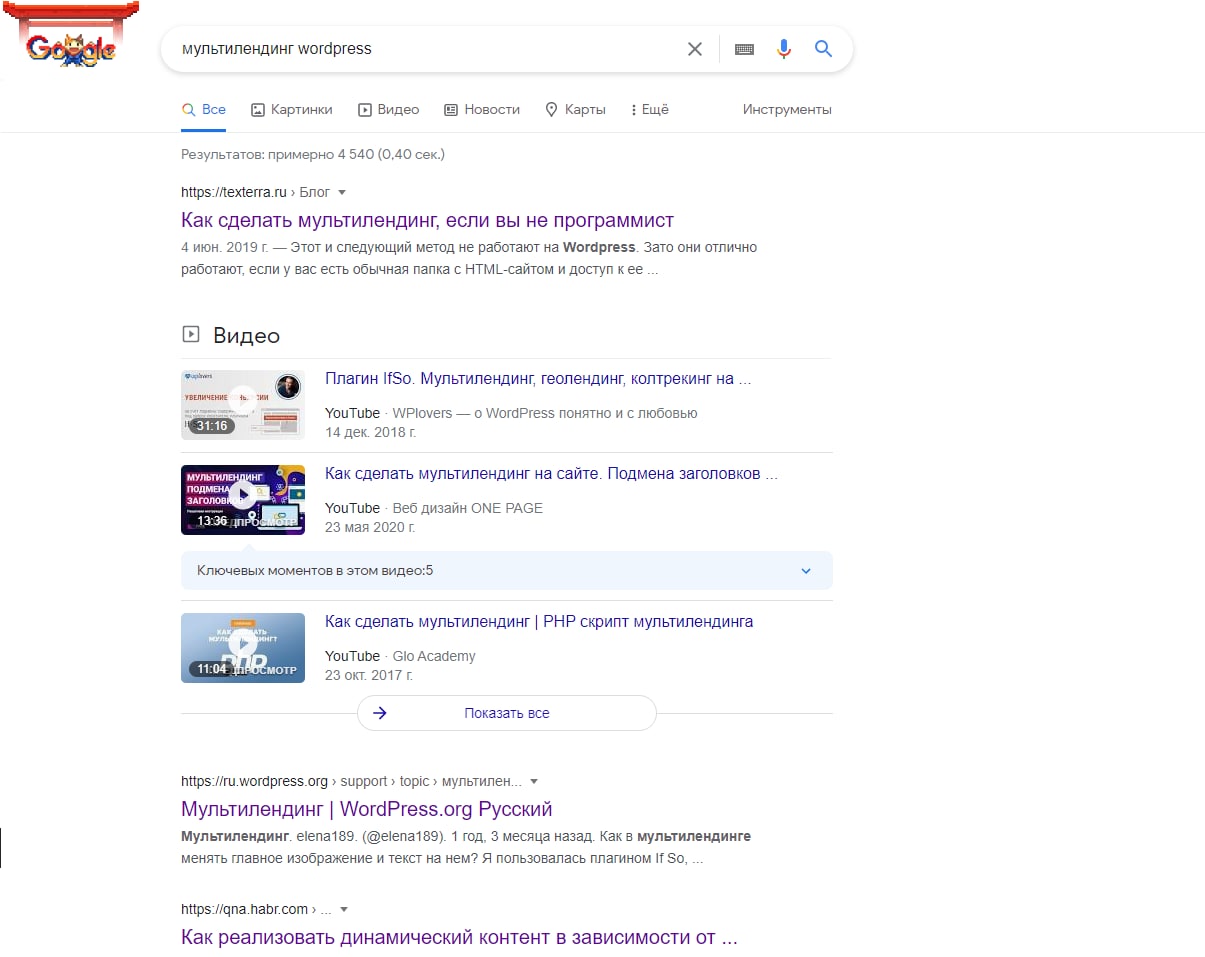Open 'Мультилендинг | WordPress.org Русский' result
Viewport: 1205px width, 957px height.
[366, 809]
